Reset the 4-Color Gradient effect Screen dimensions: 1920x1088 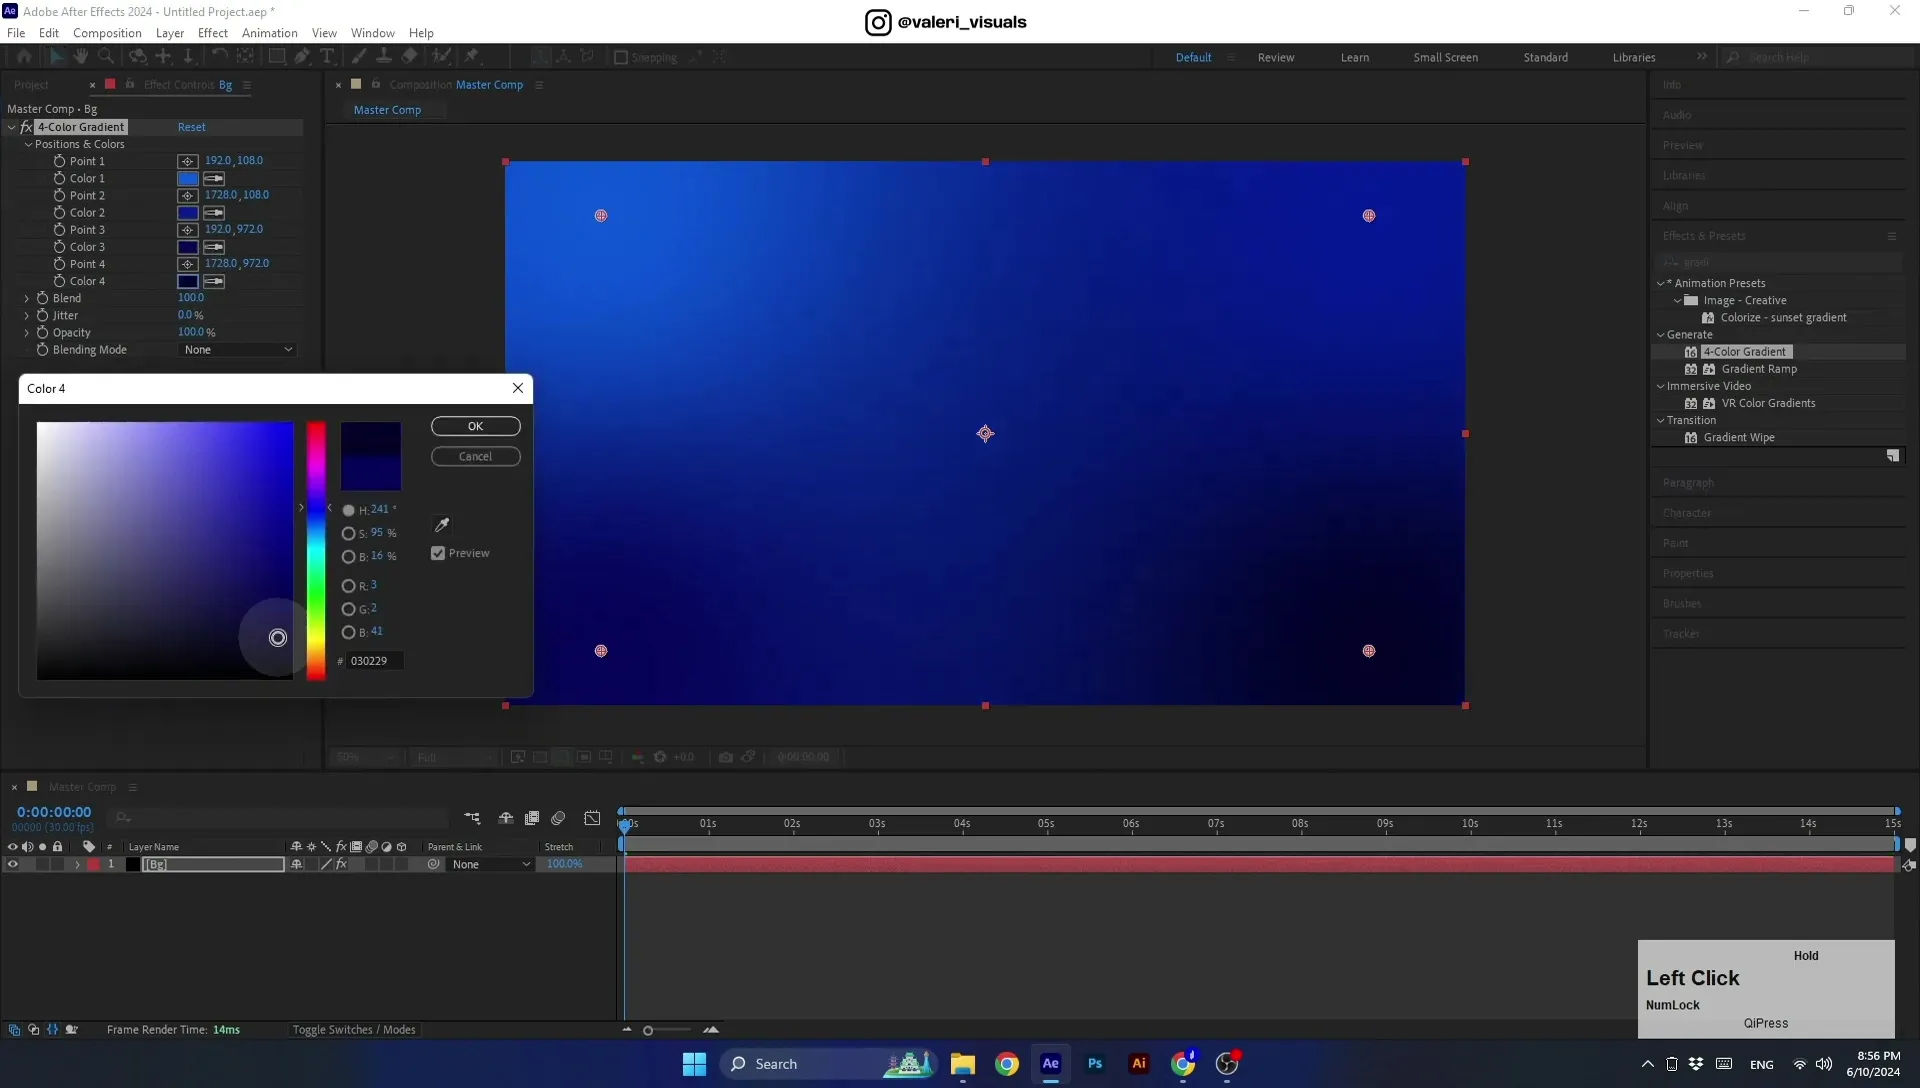point(192,128)
